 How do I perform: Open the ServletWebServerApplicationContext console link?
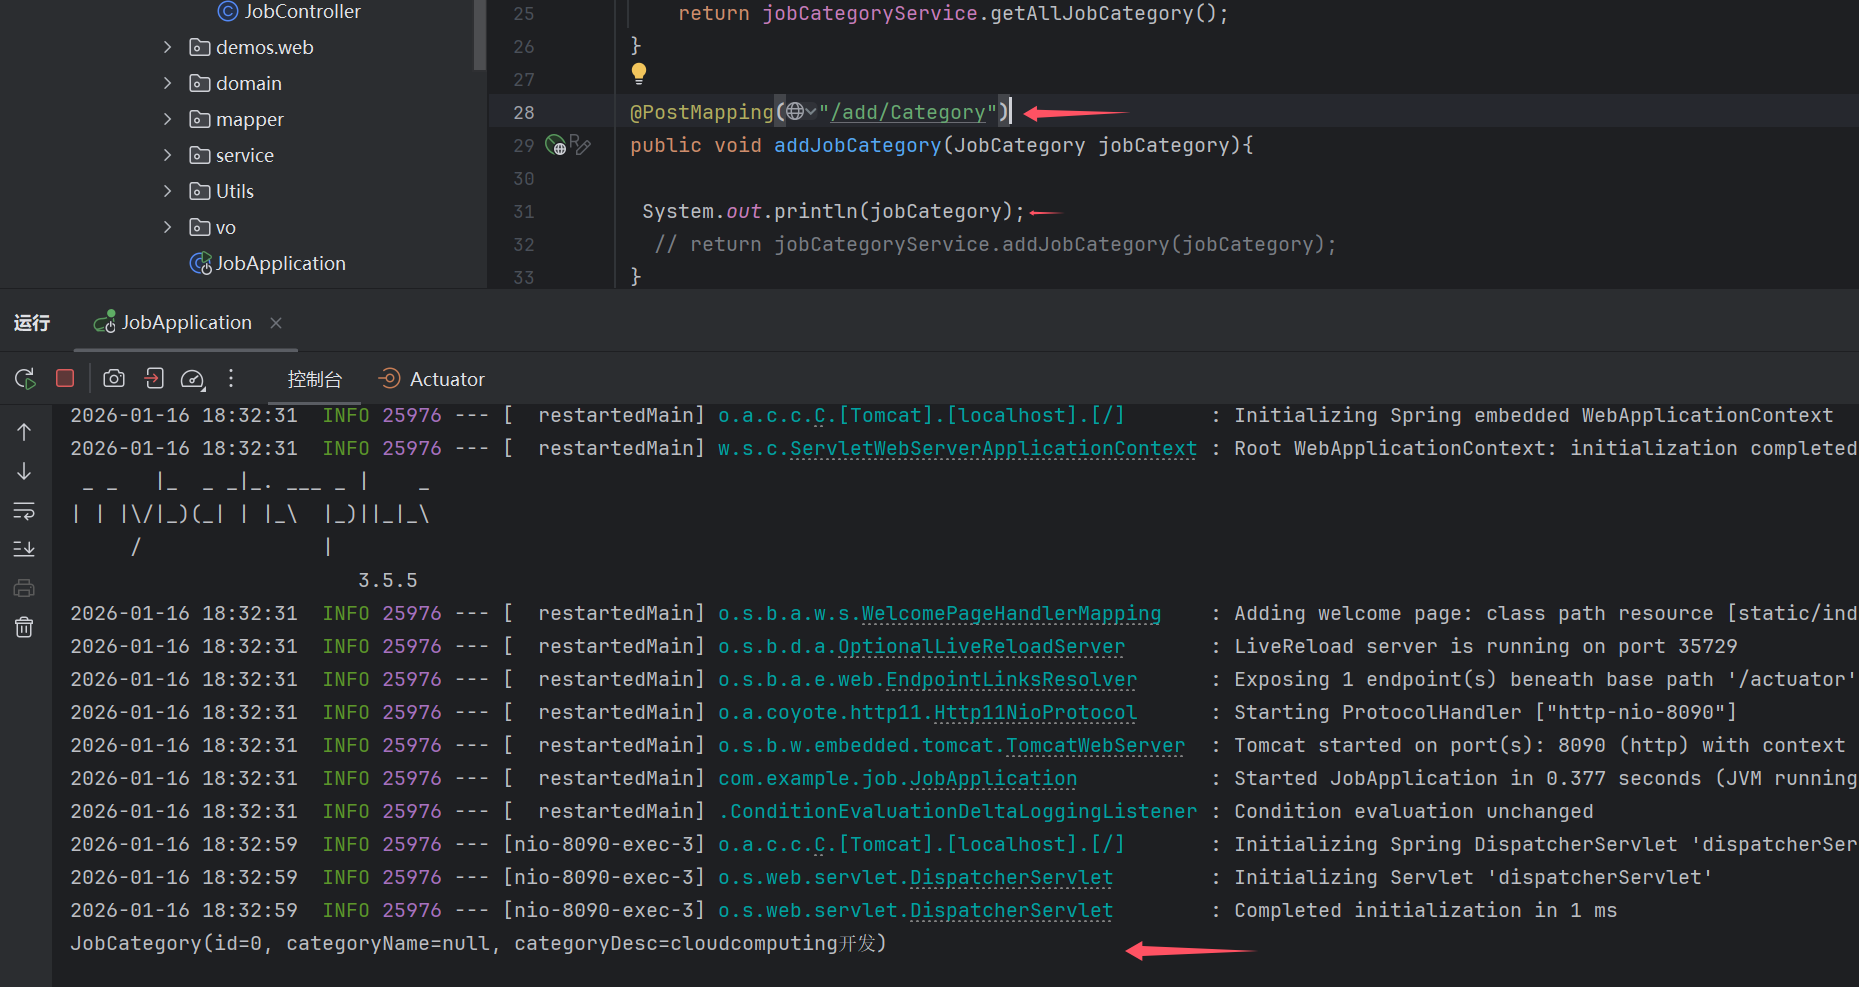tap(993, 448)
